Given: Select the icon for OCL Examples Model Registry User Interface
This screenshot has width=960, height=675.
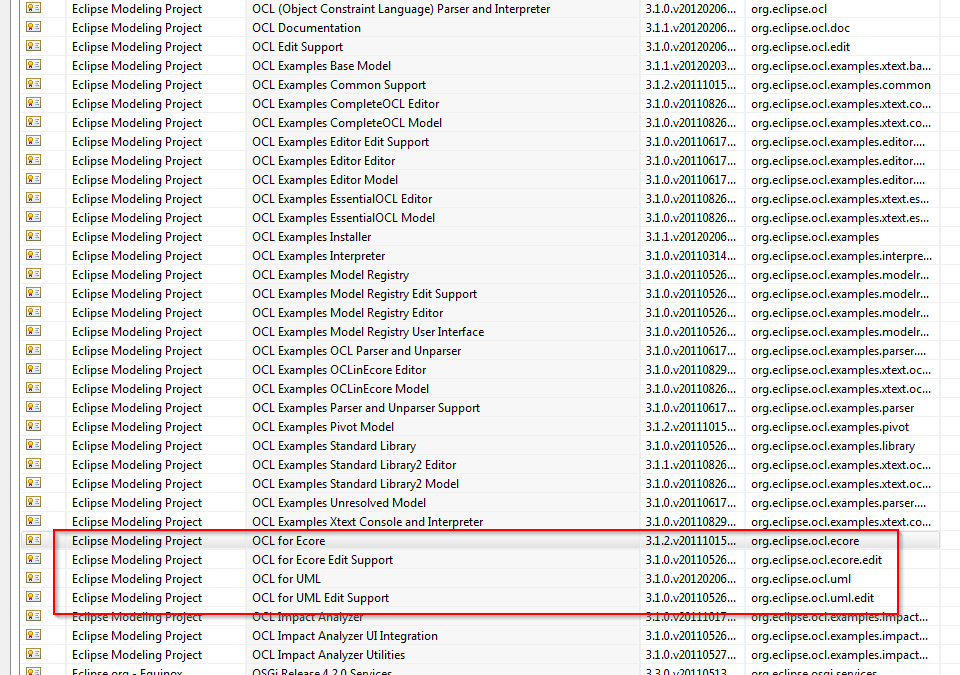Looking at the screenshot, I should point(34,331).
